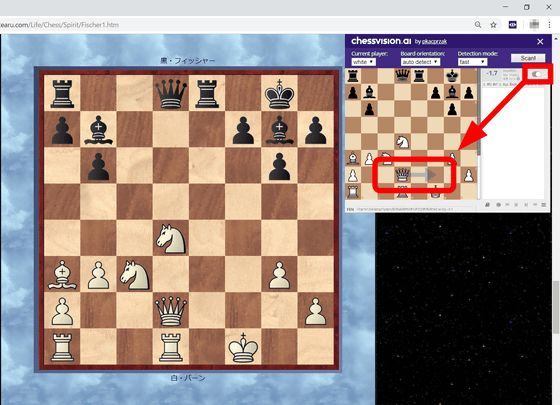
Task: Open the Detection mode dropdown showing fast
Action: tap(472, 62)
